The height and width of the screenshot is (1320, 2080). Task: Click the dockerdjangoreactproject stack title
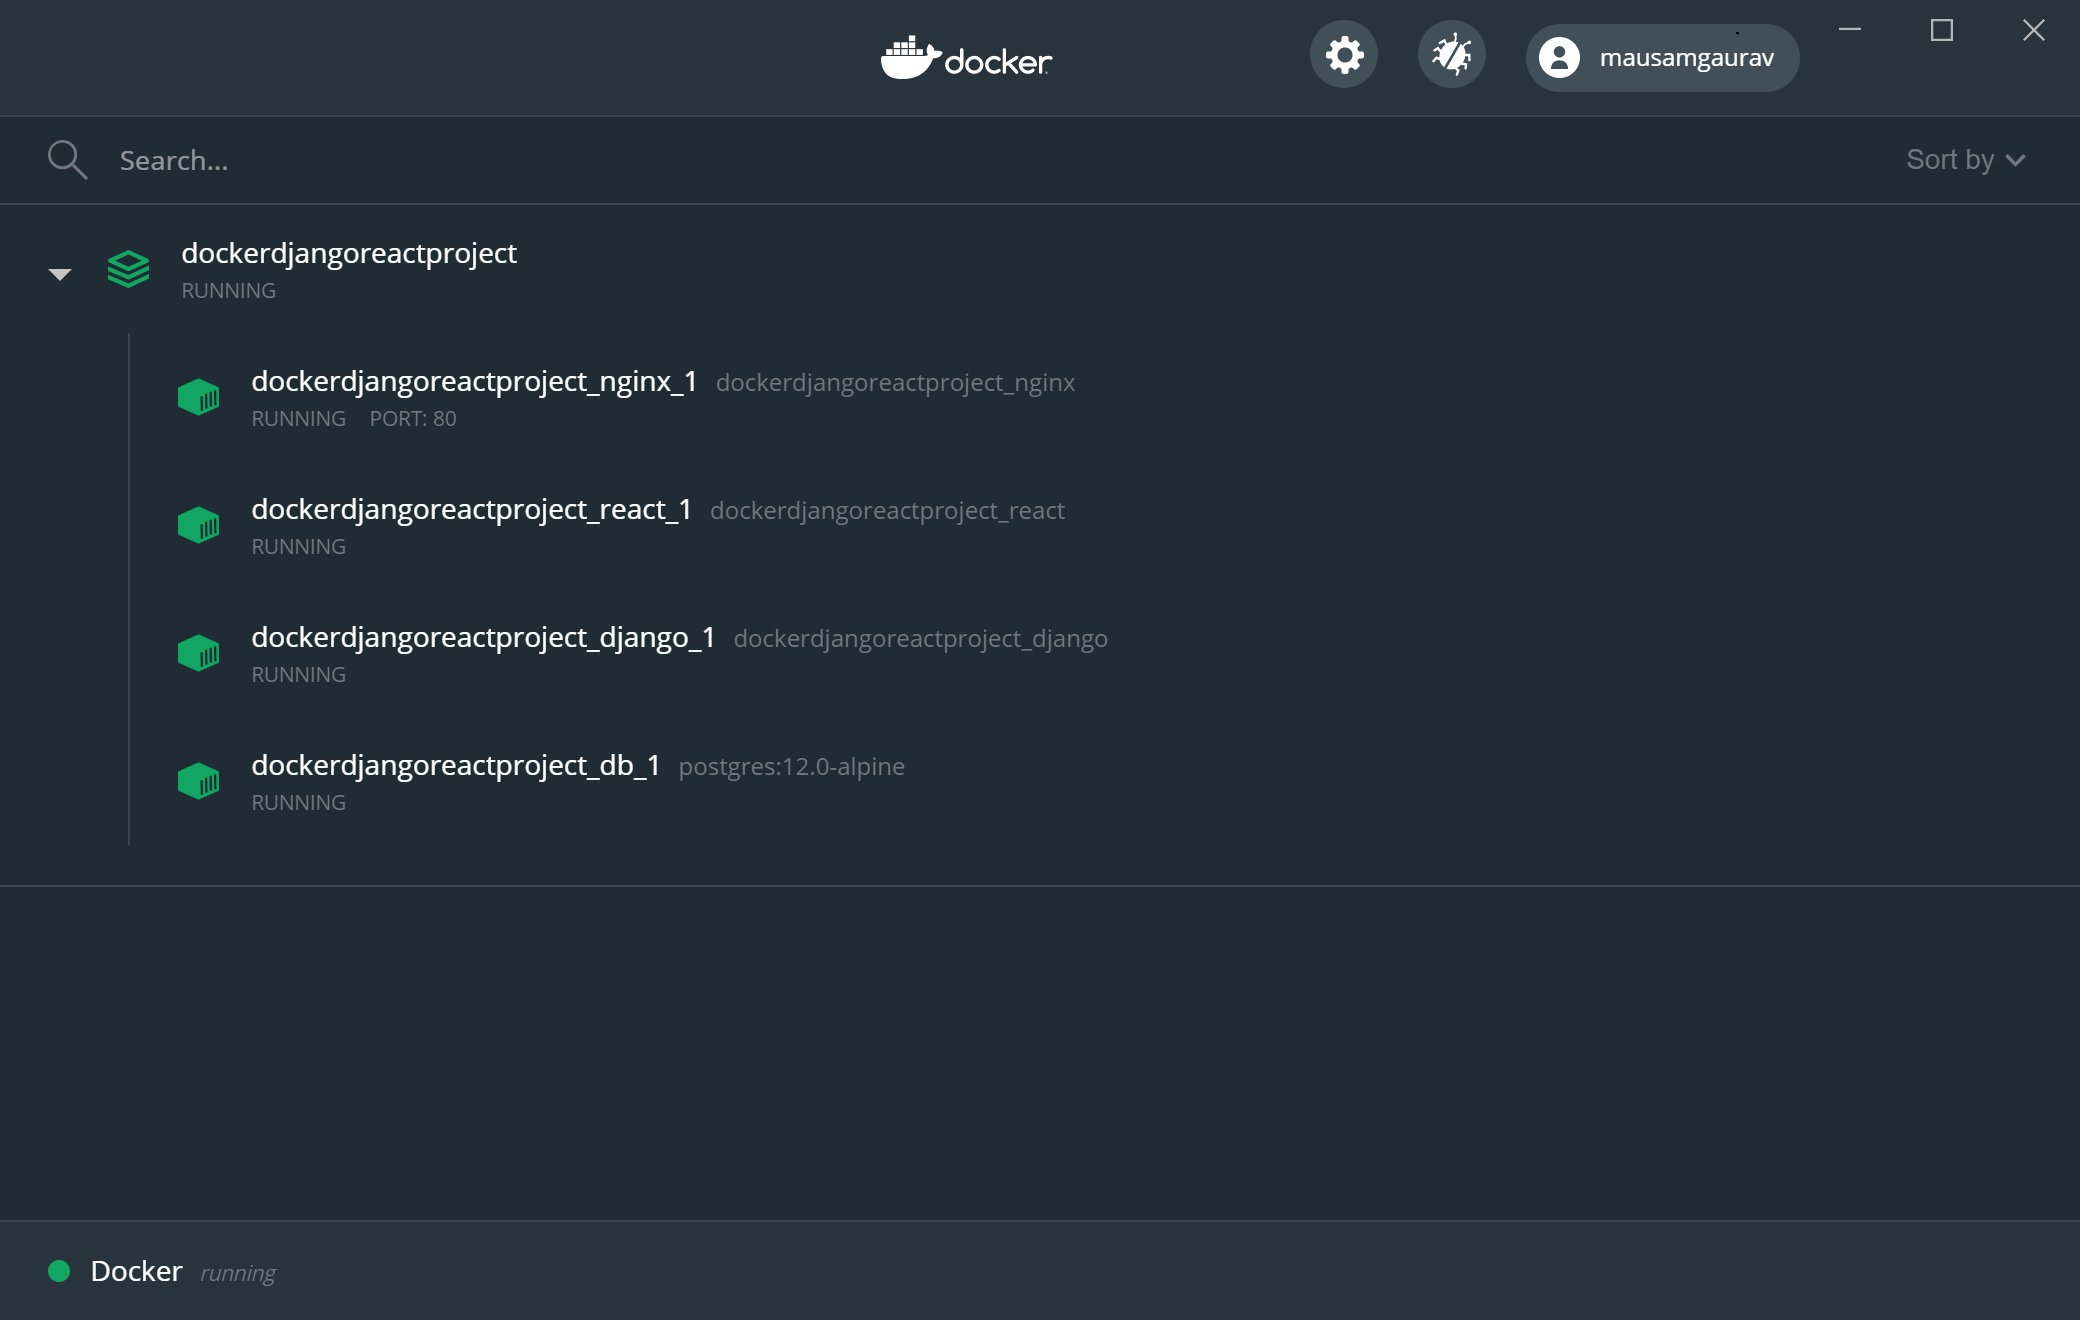(349, 253)
